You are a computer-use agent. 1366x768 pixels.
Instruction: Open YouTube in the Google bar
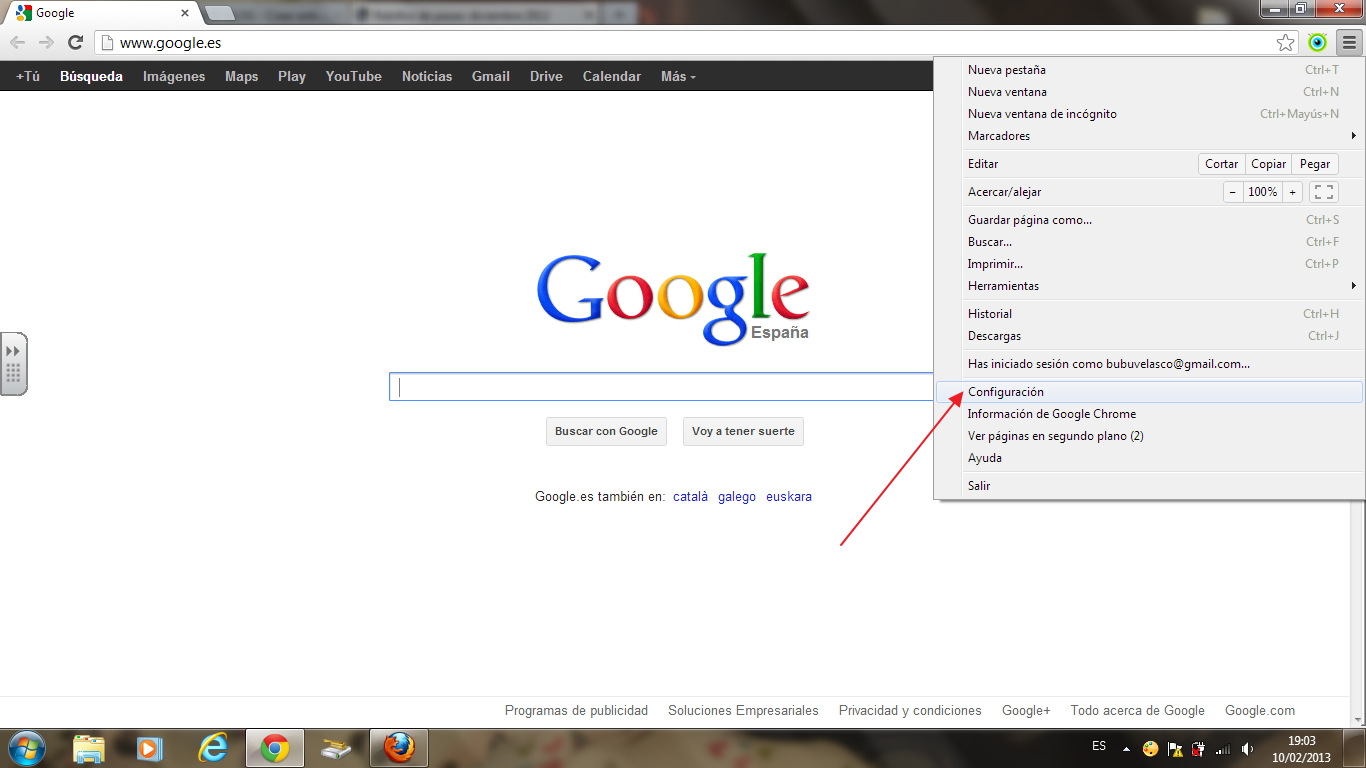point(353,76)
